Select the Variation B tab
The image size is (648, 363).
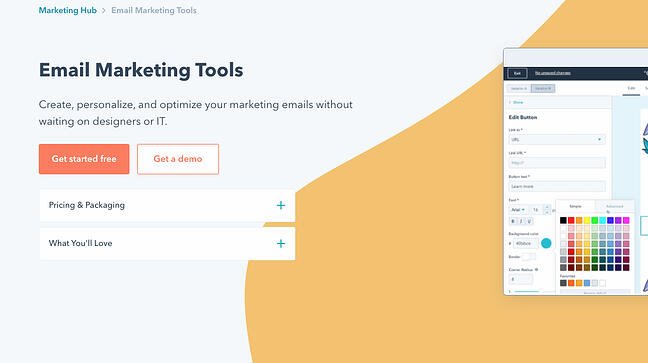(543, 88)
